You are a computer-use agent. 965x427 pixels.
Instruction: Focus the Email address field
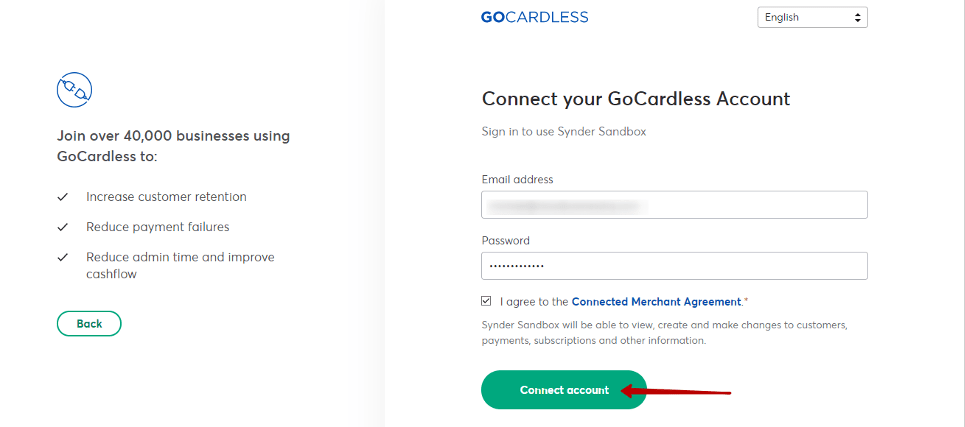click(674, 205)
